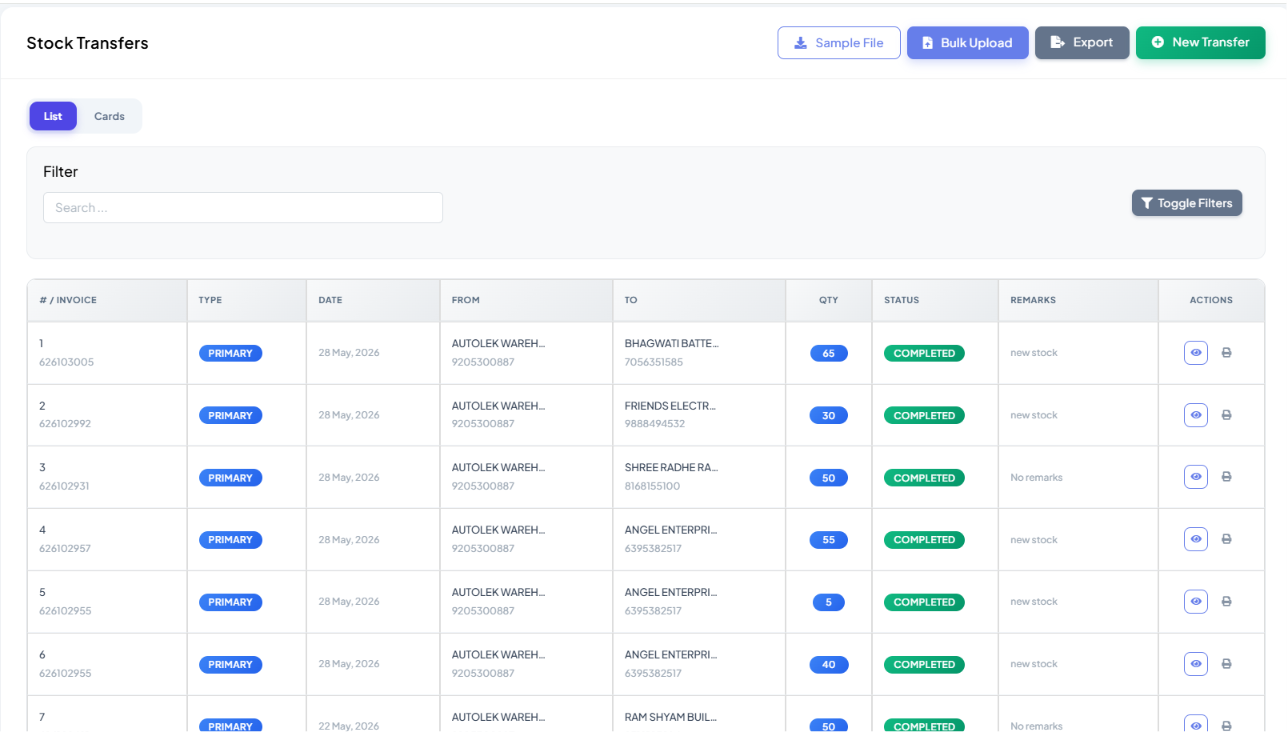Click PRIMARY badge in row 1

coord(230,353)
